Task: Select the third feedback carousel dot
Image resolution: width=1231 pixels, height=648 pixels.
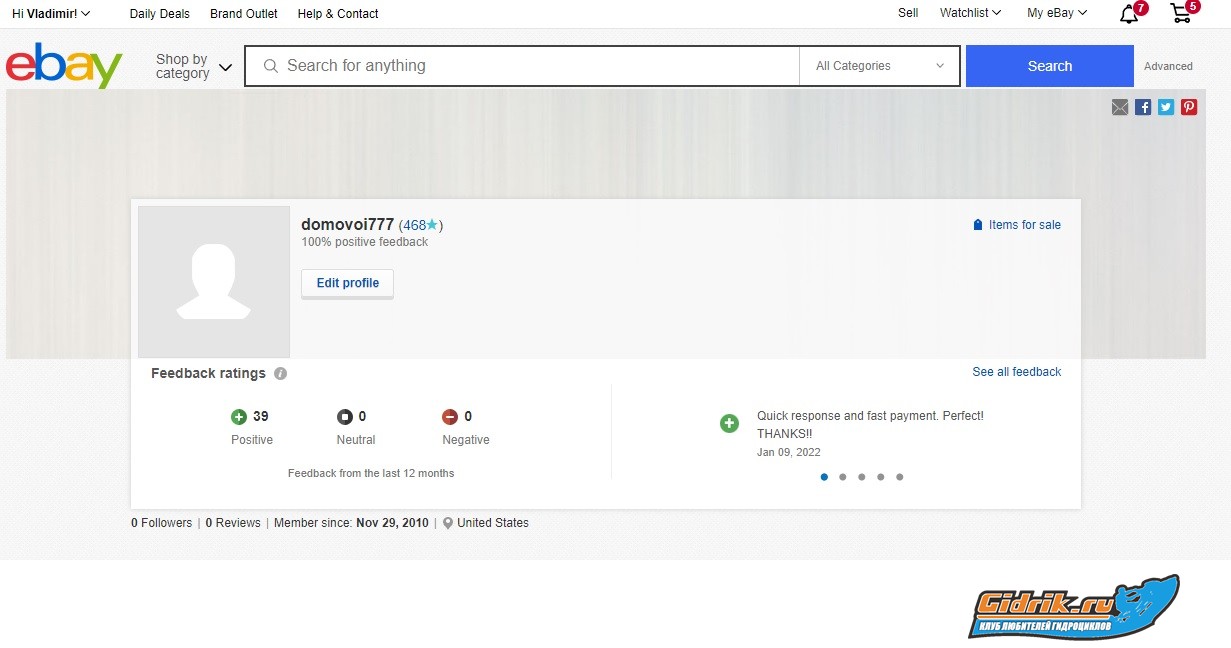Action: click(862, 477)
